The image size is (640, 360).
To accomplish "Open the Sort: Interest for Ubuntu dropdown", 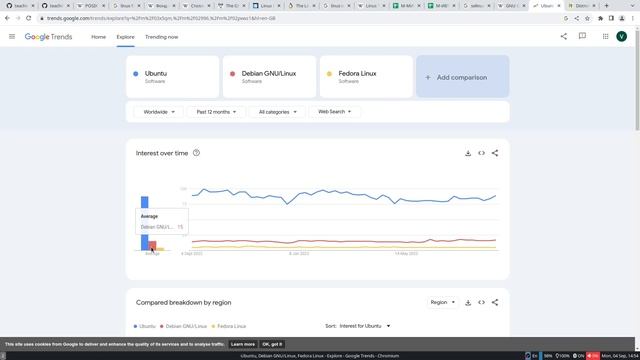I will coord(364,326).
